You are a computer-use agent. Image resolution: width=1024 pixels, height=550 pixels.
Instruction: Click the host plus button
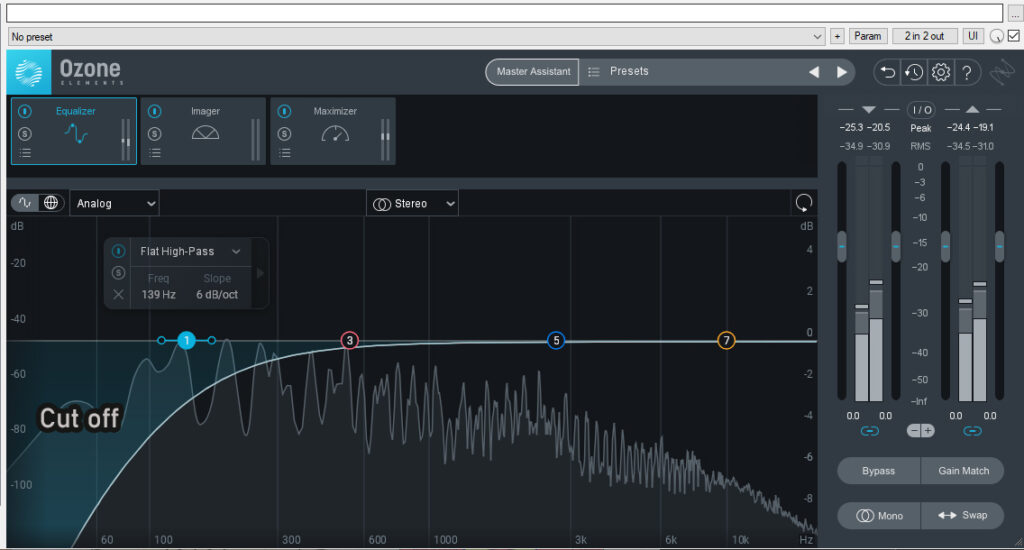(837, 37)
